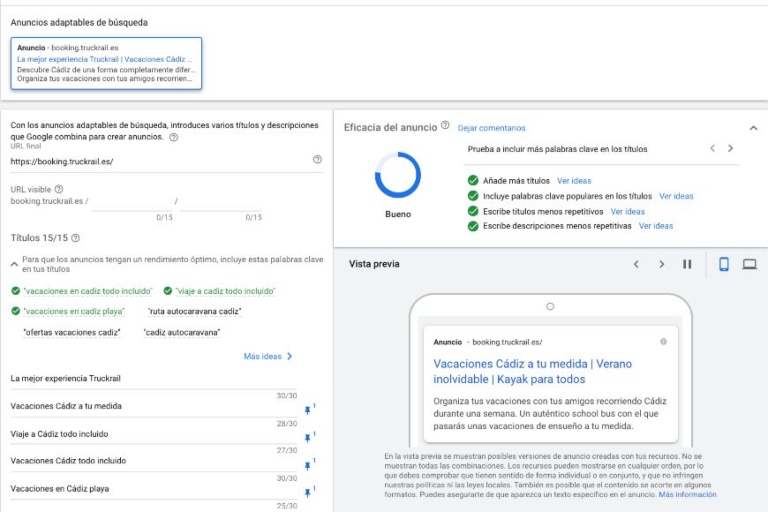Click info icon in ad preview card
768x512 pixels.
(x=663, y=341)
